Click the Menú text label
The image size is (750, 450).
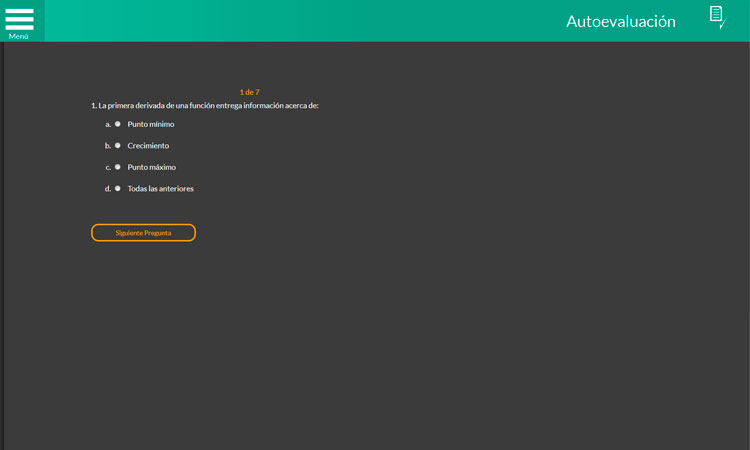(19, 36)
